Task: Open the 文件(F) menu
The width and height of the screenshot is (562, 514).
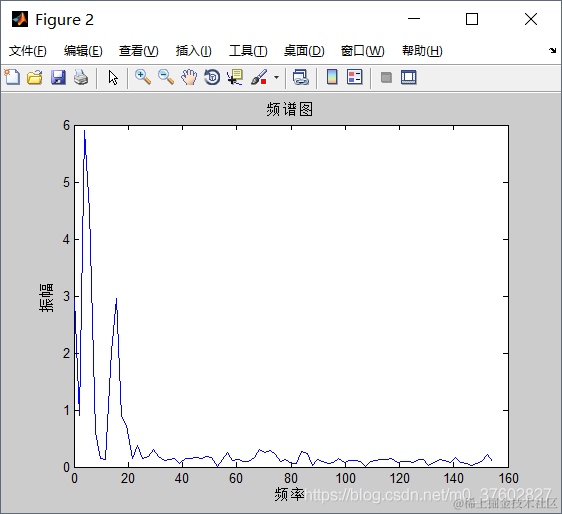Action: pyautogui.click(x=28, y=51)
